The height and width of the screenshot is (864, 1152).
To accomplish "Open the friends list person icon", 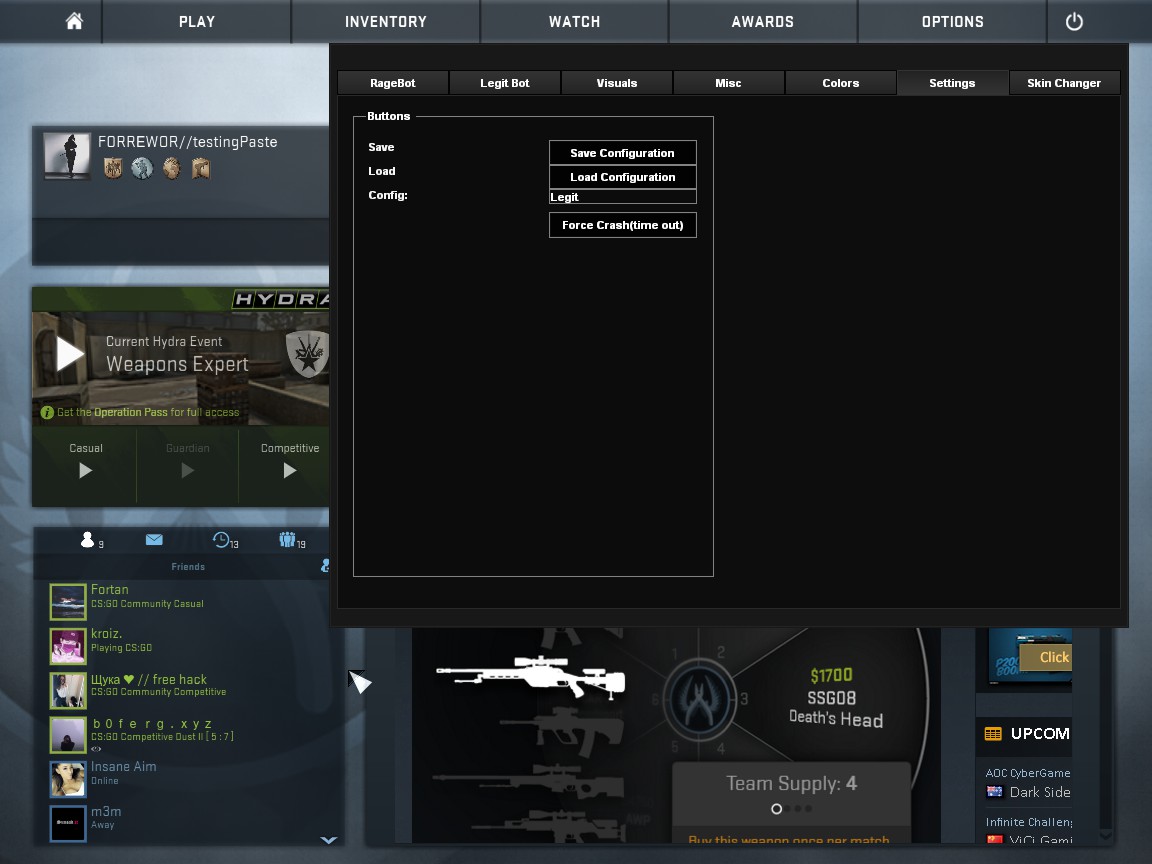I will [x=87, y=540].
